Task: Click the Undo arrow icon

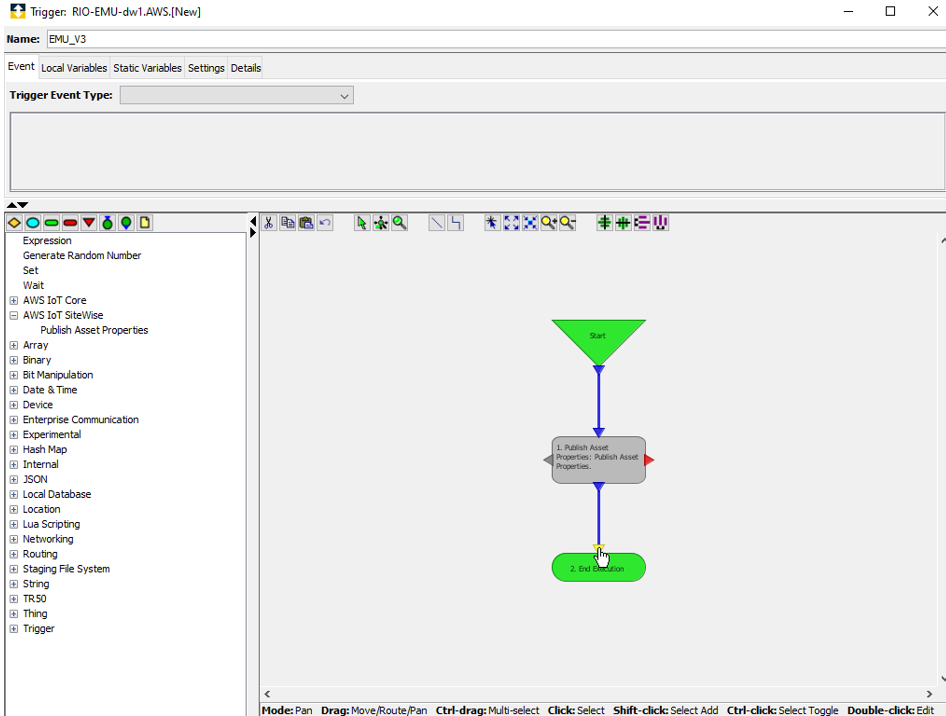Action: point(325,223)
